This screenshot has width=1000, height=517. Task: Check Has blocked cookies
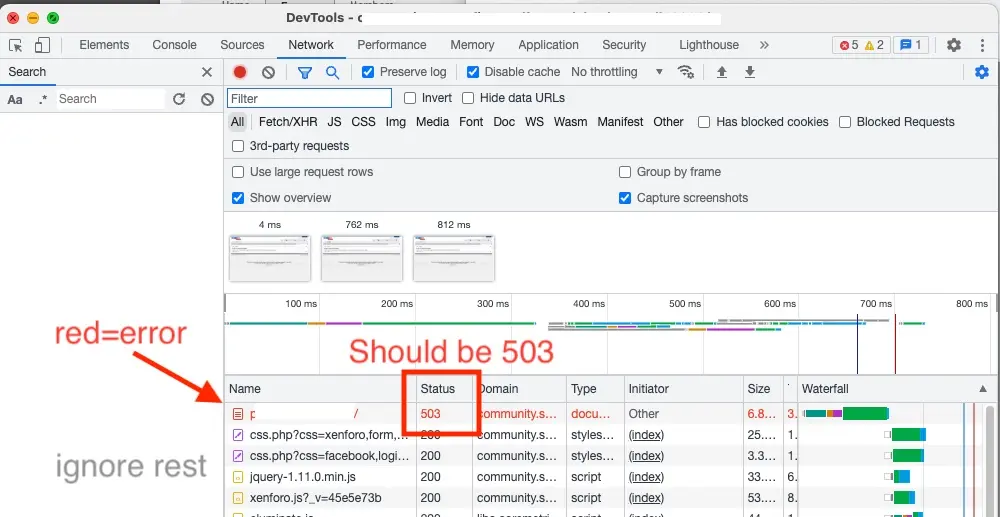[704, 122]
